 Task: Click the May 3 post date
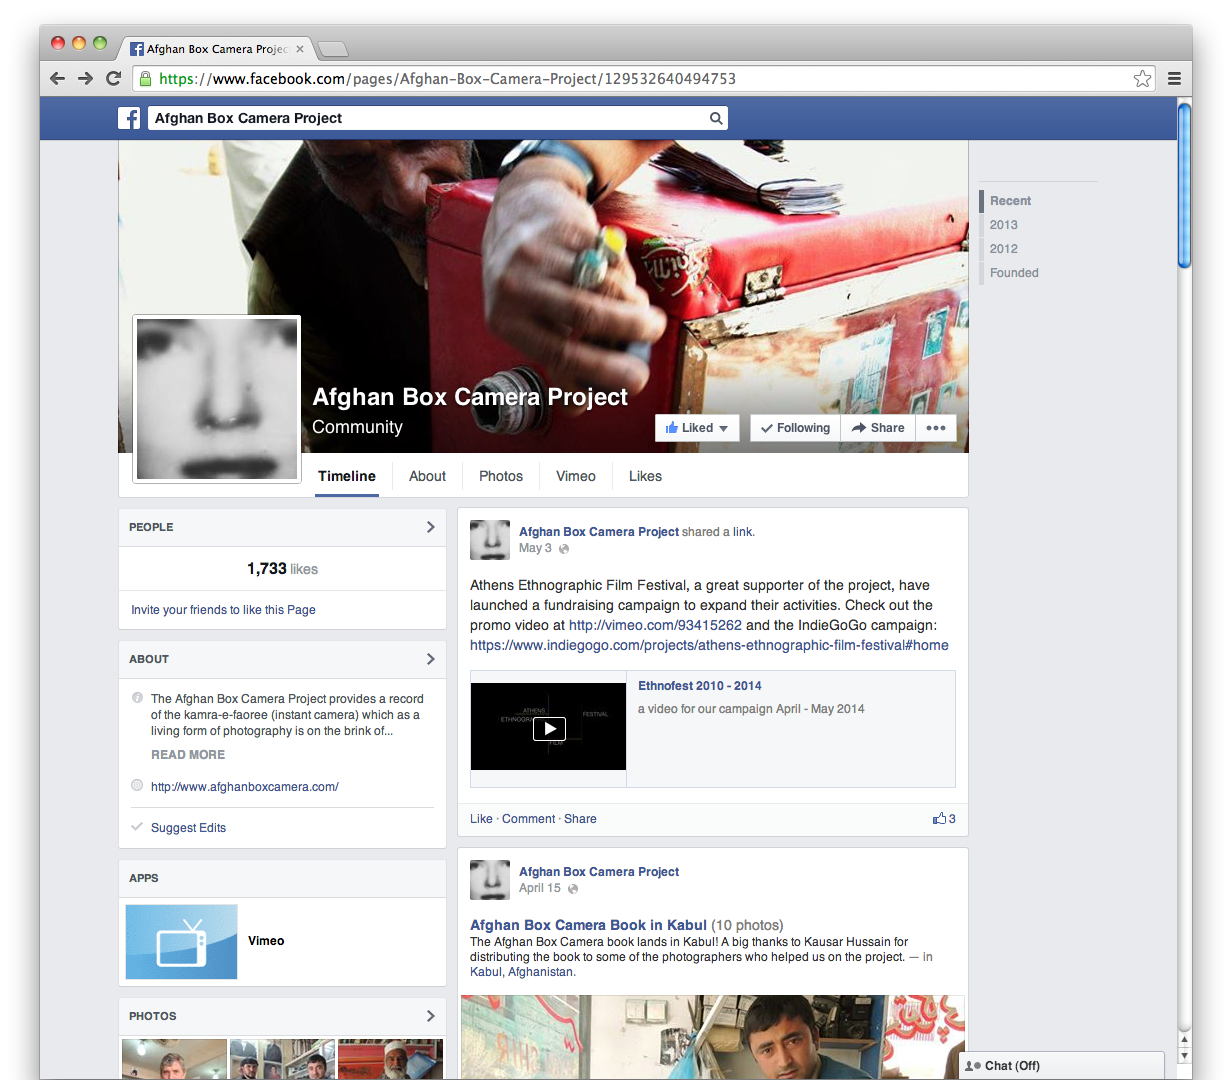click(x=535, y=548)
